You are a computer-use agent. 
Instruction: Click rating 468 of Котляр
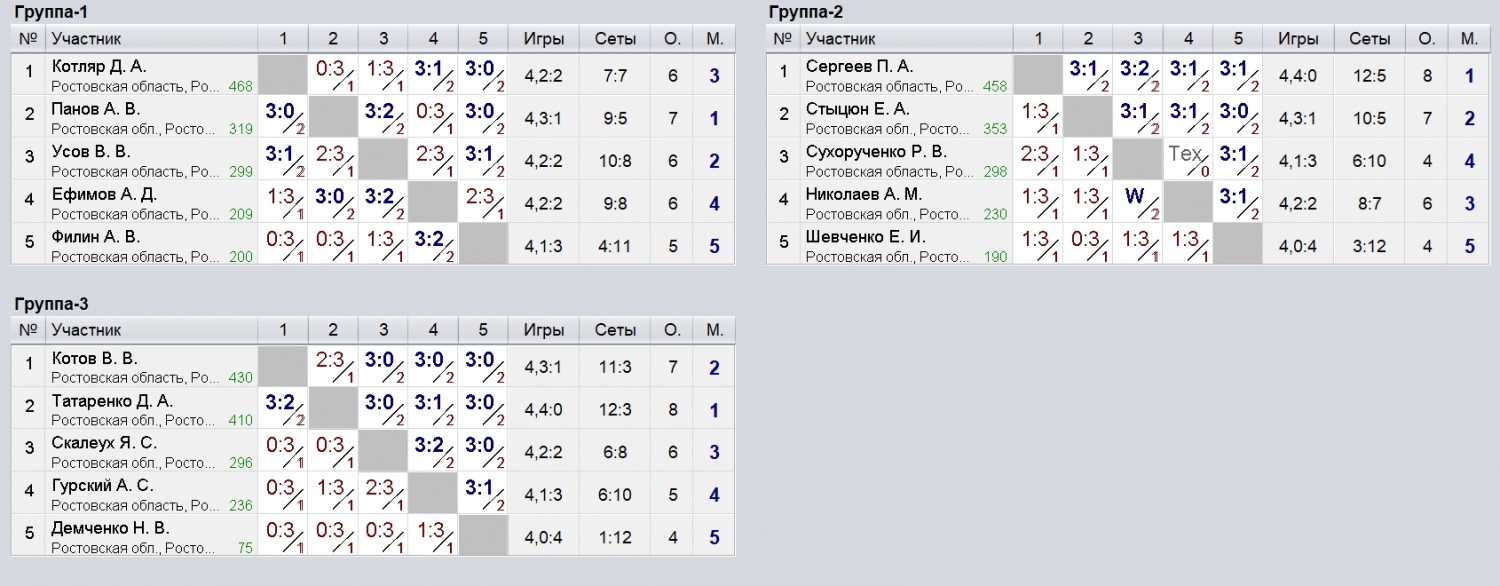240,87
